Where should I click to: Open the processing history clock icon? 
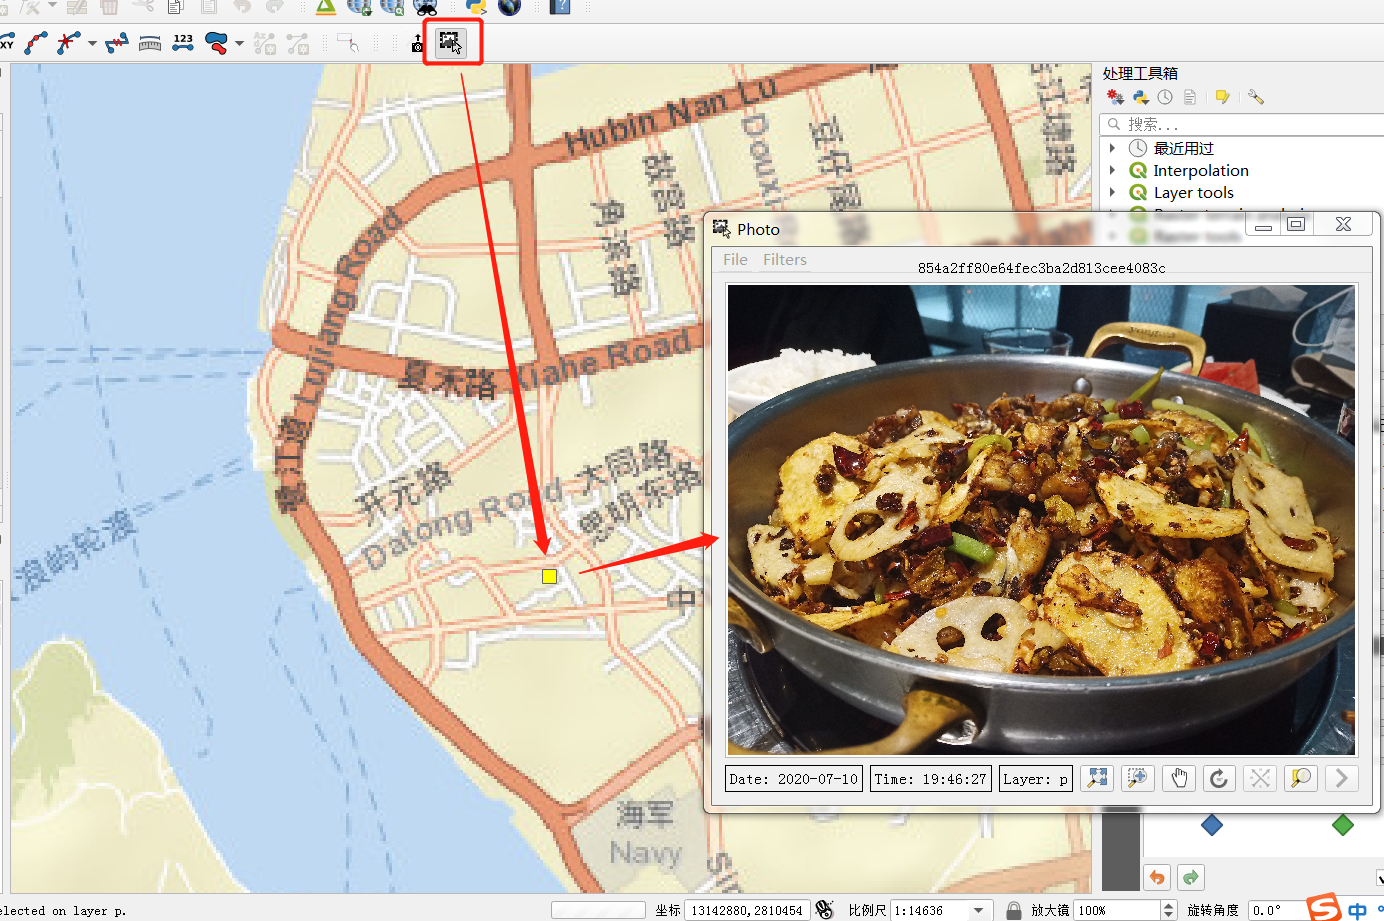1165,97
